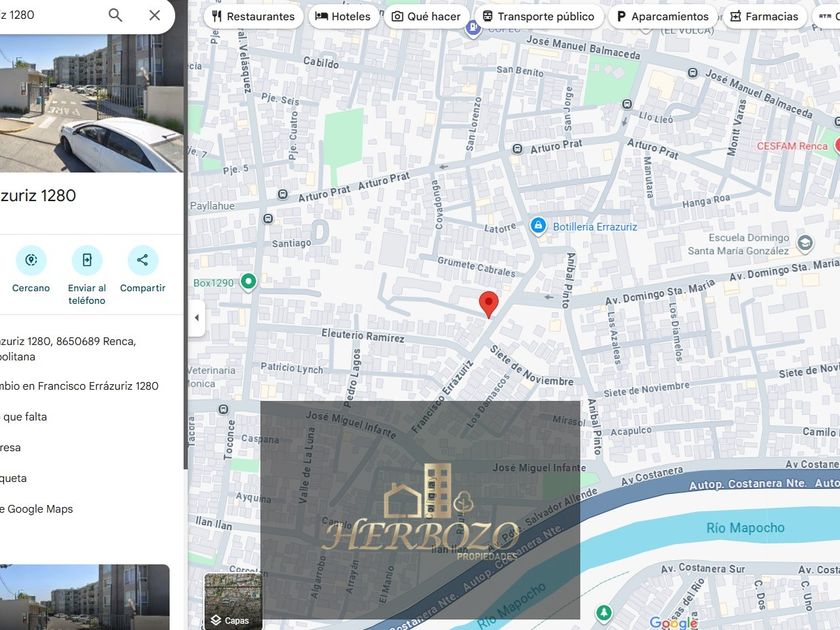This screenshot has width=840, height=630.
Task: Click the Autop. Costanera Nte. highway label
Action: tap(748, 484)
